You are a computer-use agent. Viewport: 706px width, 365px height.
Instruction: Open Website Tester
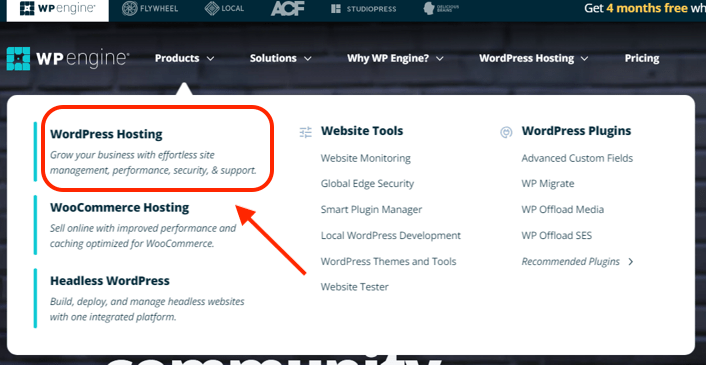coord(355,287)
